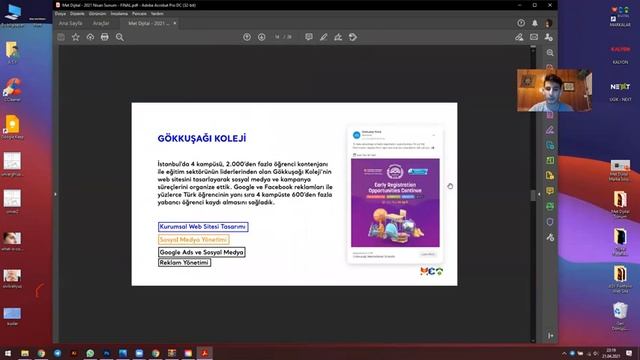Click Adobe Acrobat icon in taskbar
The width and height of the screenshot is (640, 360).
coord(204,353)
